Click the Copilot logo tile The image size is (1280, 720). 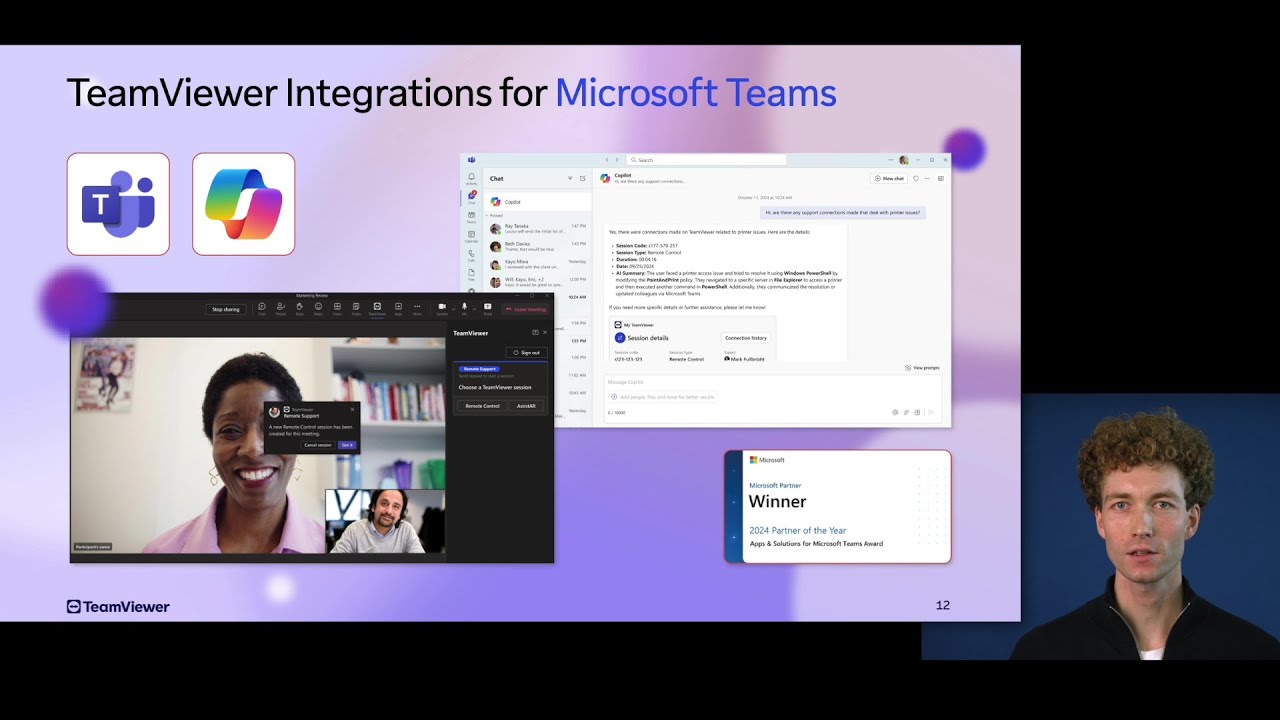point(243,204)
